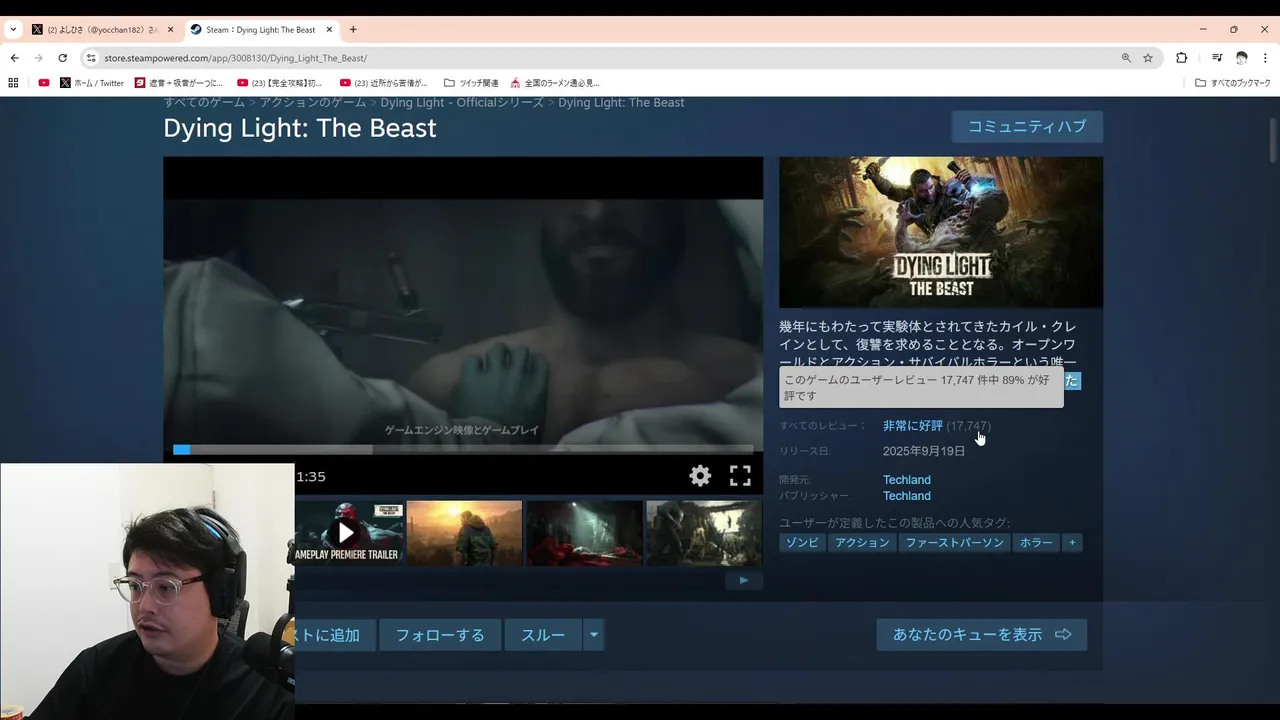Bookmark this page with the star icon
1280x720 pixels.
click(1148, 58)
